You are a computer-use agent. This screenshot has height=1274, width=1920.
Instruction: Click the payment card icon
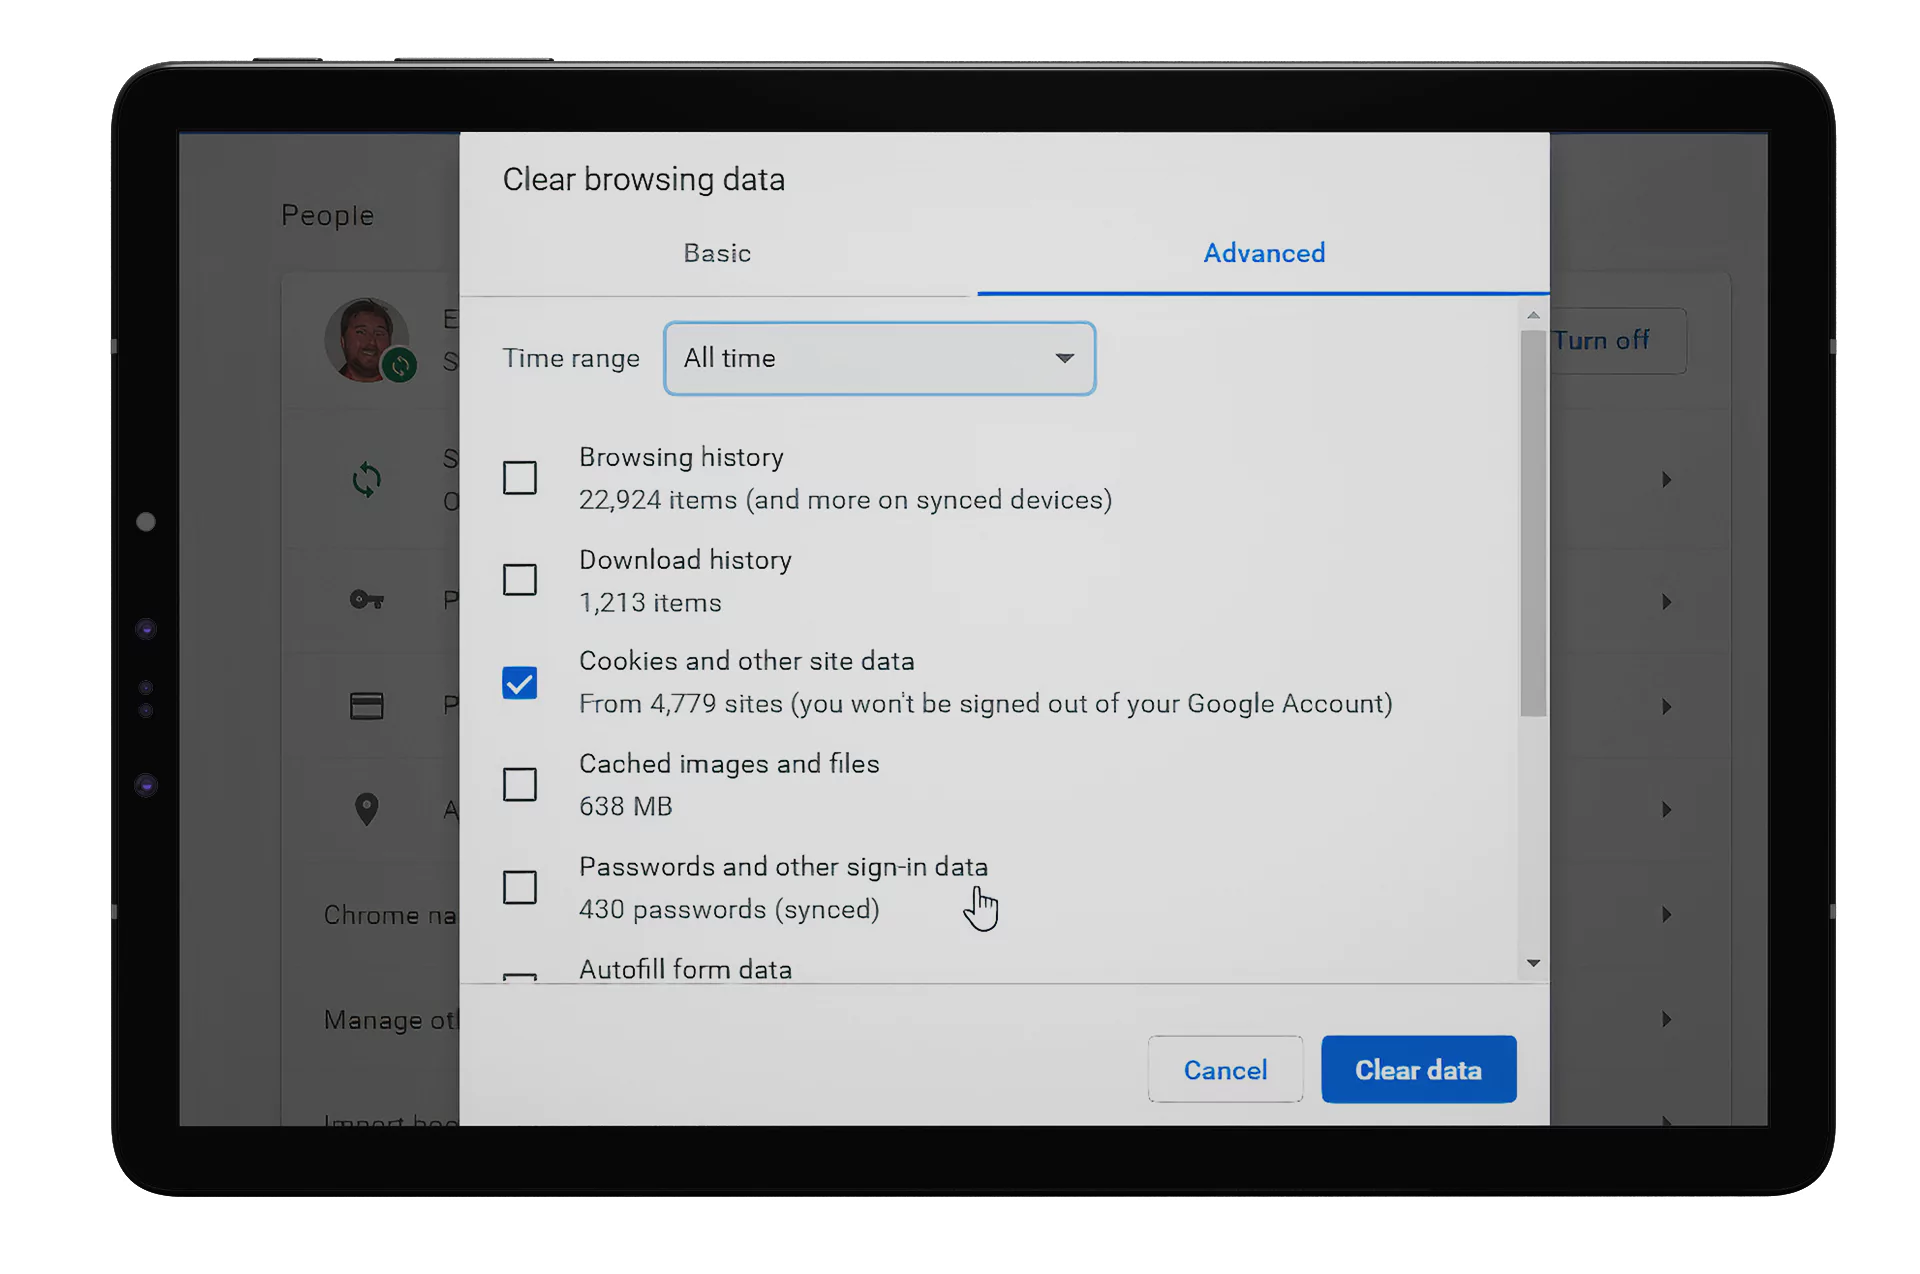tap(366, 706)
